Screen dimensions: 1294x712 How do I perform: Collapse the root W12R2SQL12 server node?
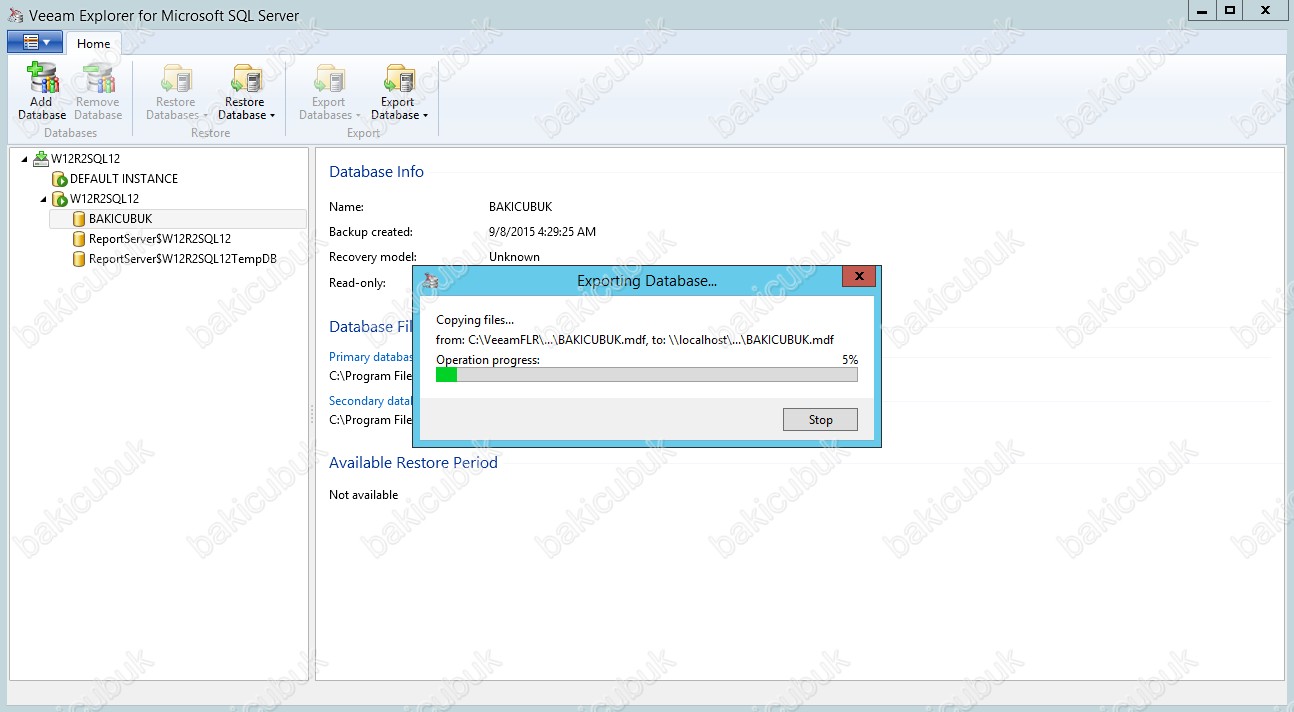[24, 159]
